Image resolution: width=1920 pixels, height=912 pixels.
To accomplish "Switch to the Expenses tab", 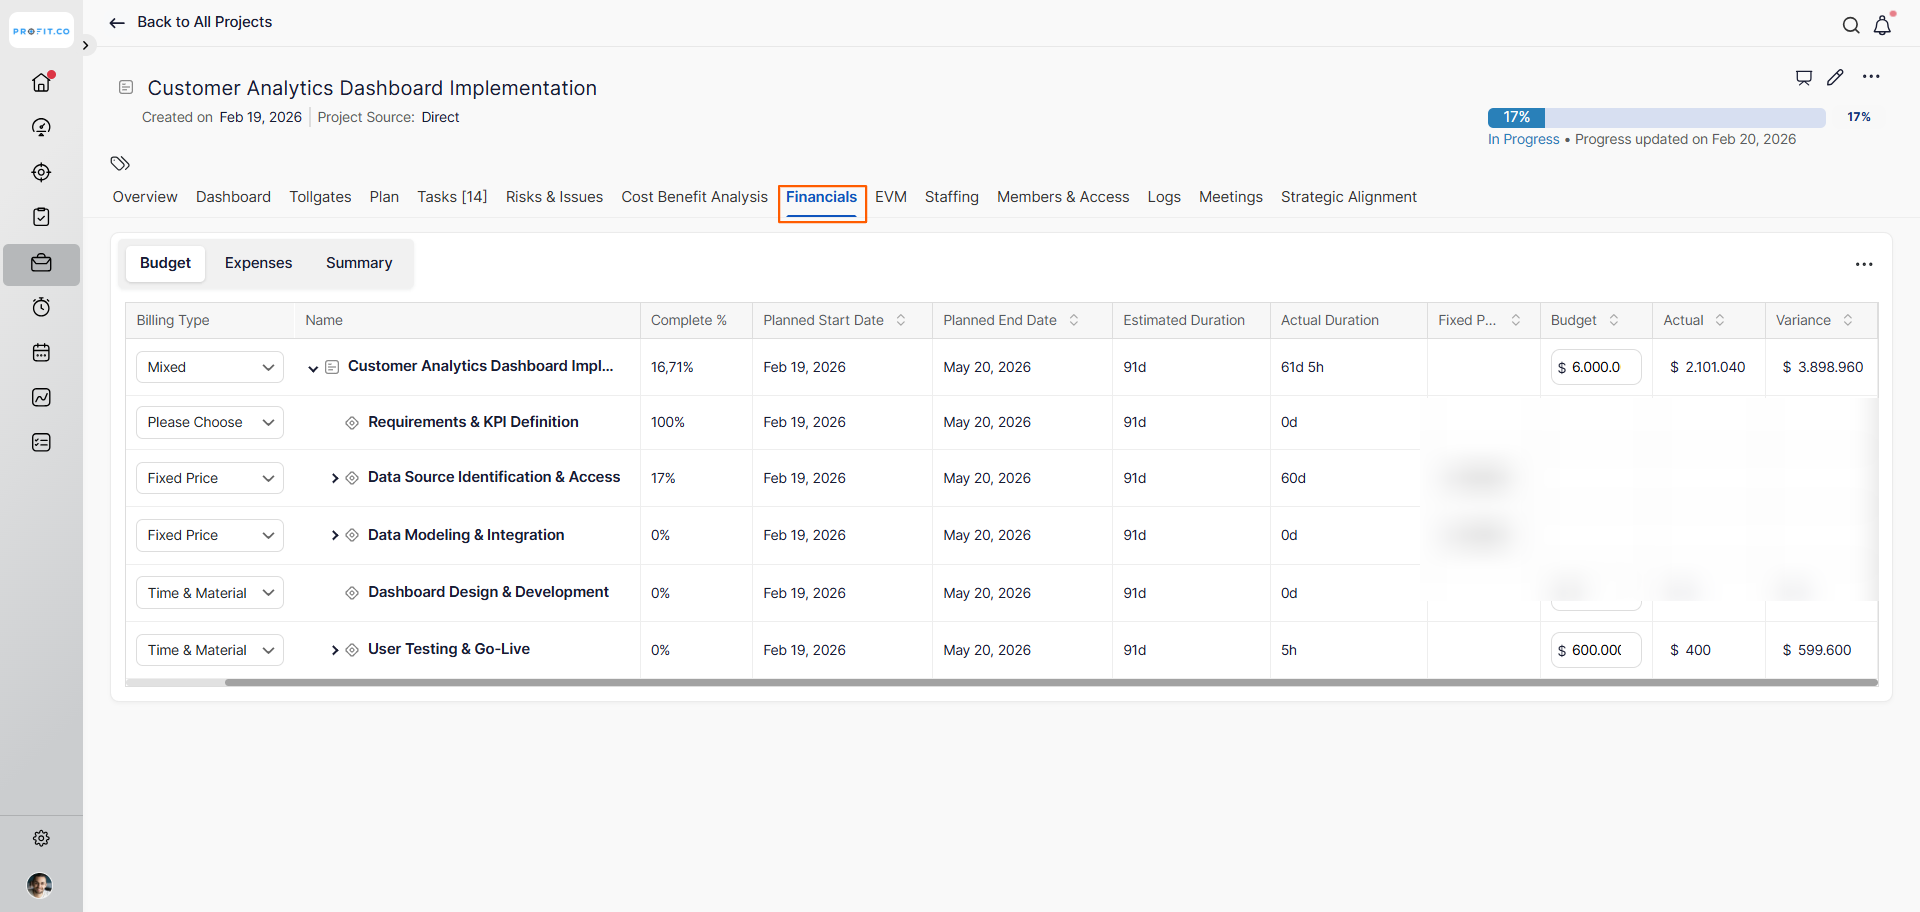I will pyautogui.click(x=258, y=263).
